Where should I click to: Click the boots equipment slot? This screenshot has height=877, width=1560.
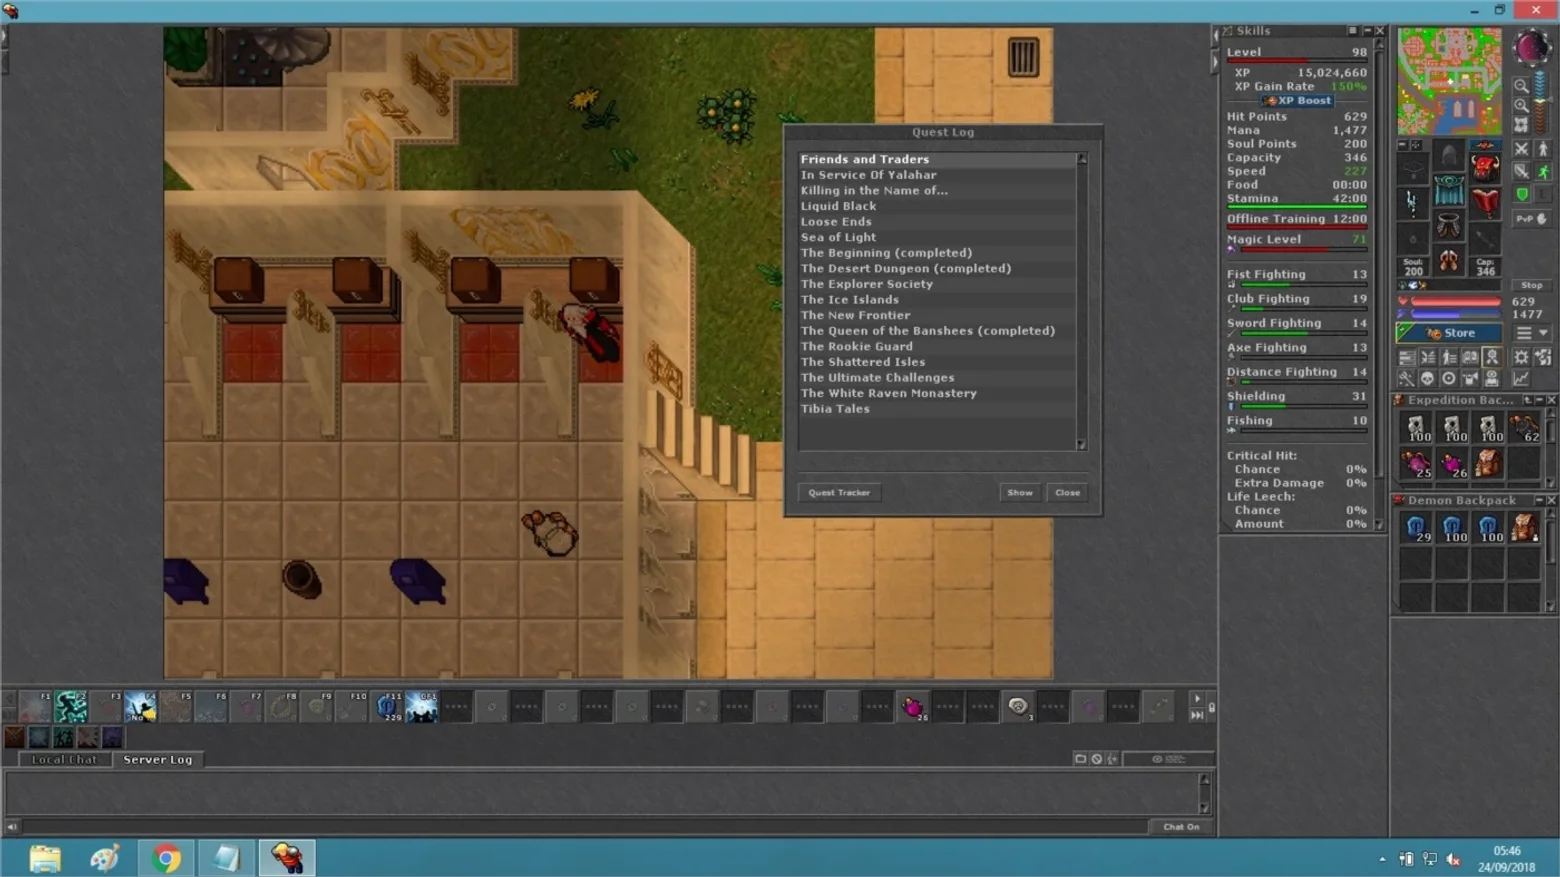[1449, 261]
